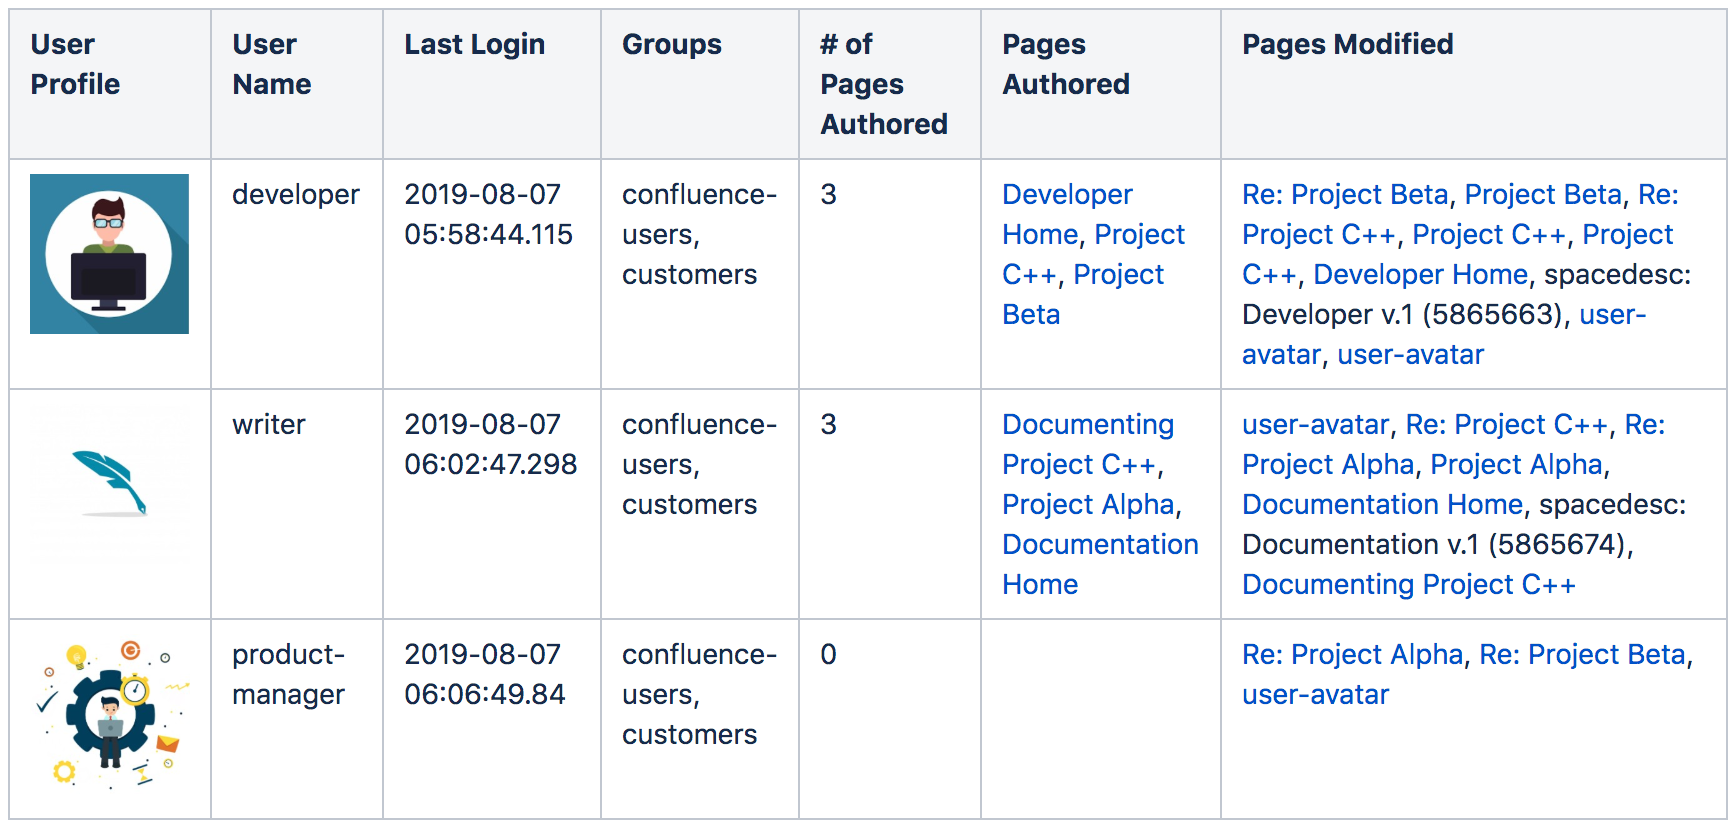1736x830 pixels.
Task: Open Re: Project Beta in product-manager's Pages Modified
Action: (1582, 654)
